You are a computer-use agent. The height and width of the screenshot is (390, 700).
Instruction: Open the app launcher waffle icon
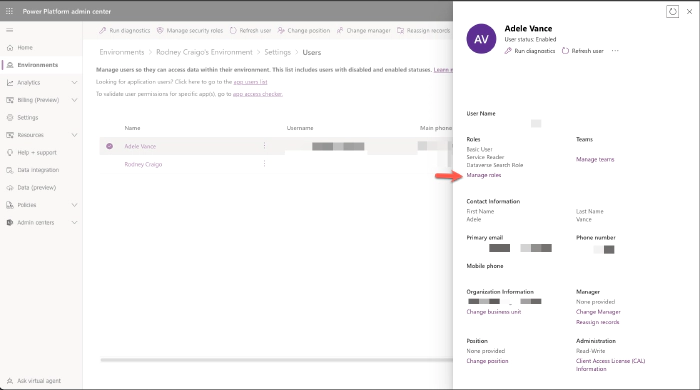click(x=9, y=11)
